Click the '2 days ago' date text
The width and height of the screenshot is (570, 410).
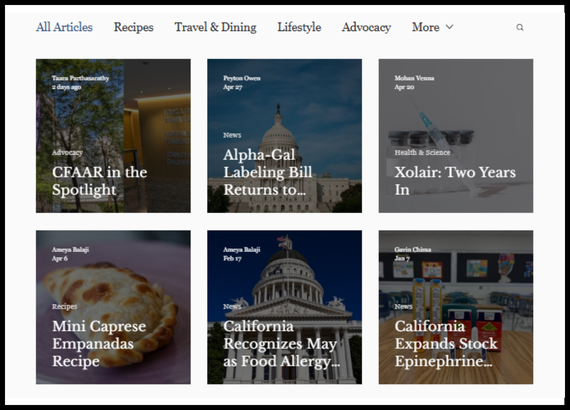pos(67,87)
